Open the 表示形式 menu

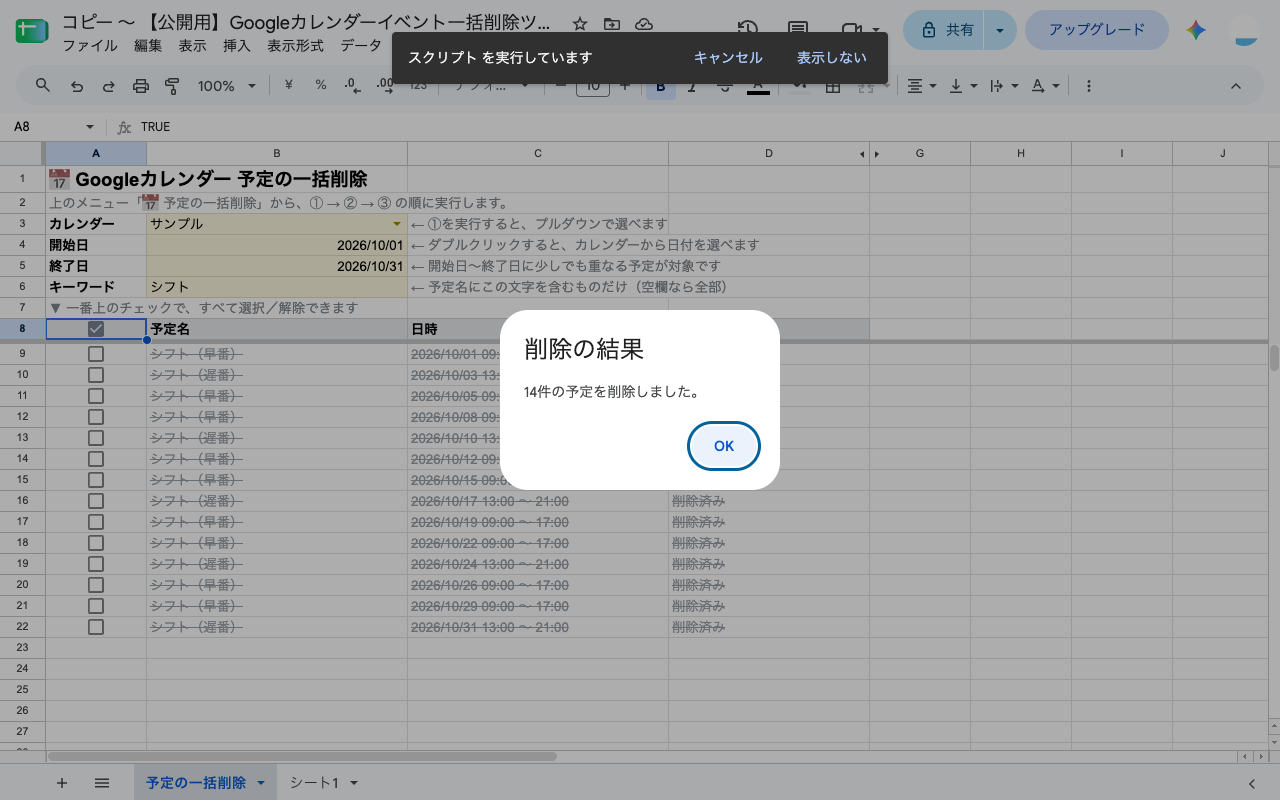(296, 45)
